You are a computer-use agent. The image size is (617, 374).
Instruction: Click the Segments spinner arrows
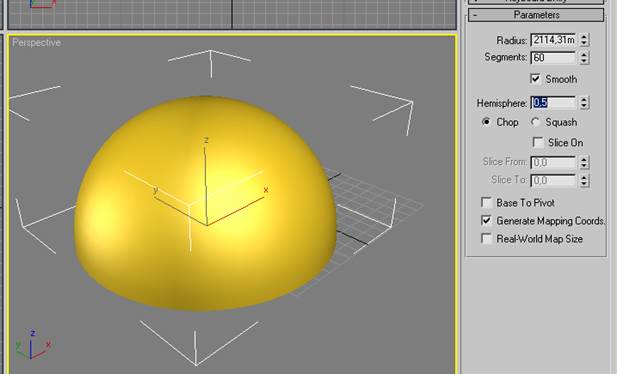pyautogui.click(x=584, y=58)
